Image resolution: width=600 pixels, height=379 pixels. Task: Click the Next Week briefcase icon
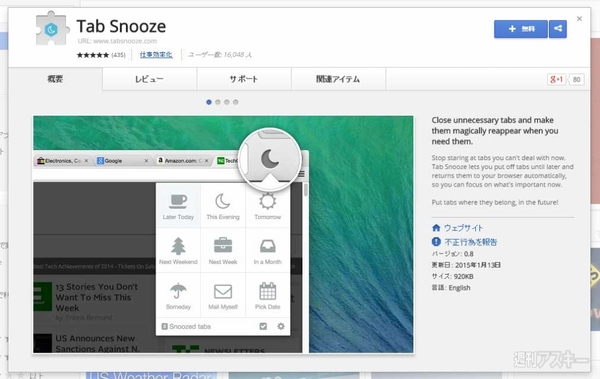pyautogui.click(x=223, y=245)
